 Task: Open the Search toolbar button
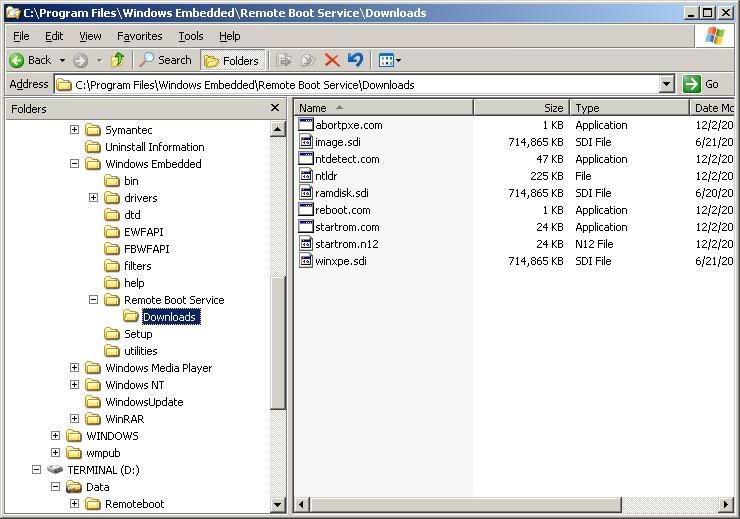(166, 60)
